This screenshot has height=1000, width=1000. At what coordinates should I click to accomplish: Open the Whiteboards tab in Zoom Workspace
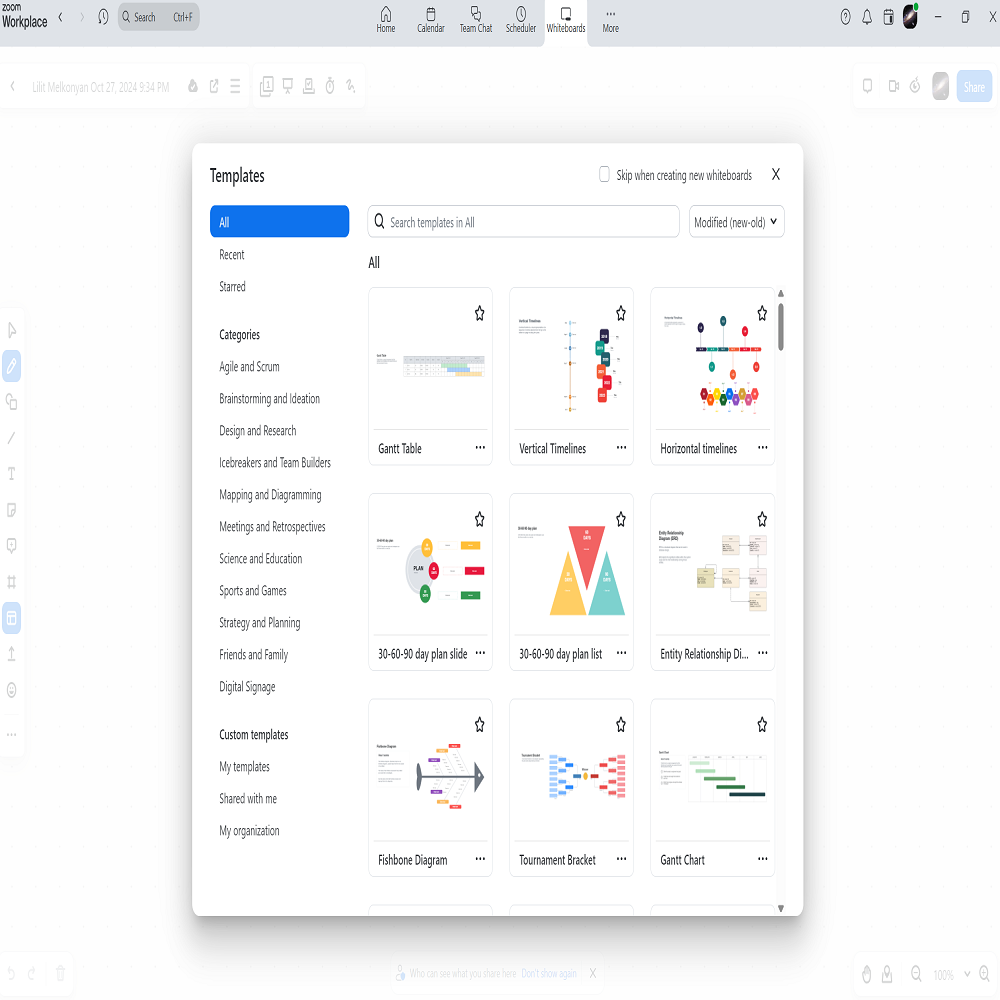tap(565, 20)
